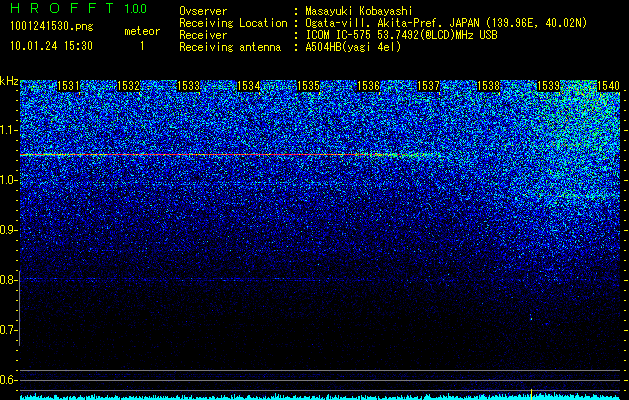
Task: Click the 0.9 frequency axis label
Action: pos(8,230)
